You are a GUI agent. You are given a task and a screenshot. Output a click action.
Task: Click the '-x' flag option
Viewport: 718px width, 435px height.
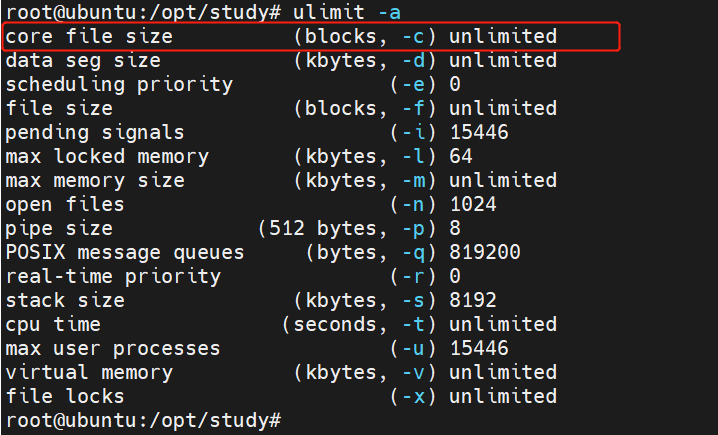point(413,397)
